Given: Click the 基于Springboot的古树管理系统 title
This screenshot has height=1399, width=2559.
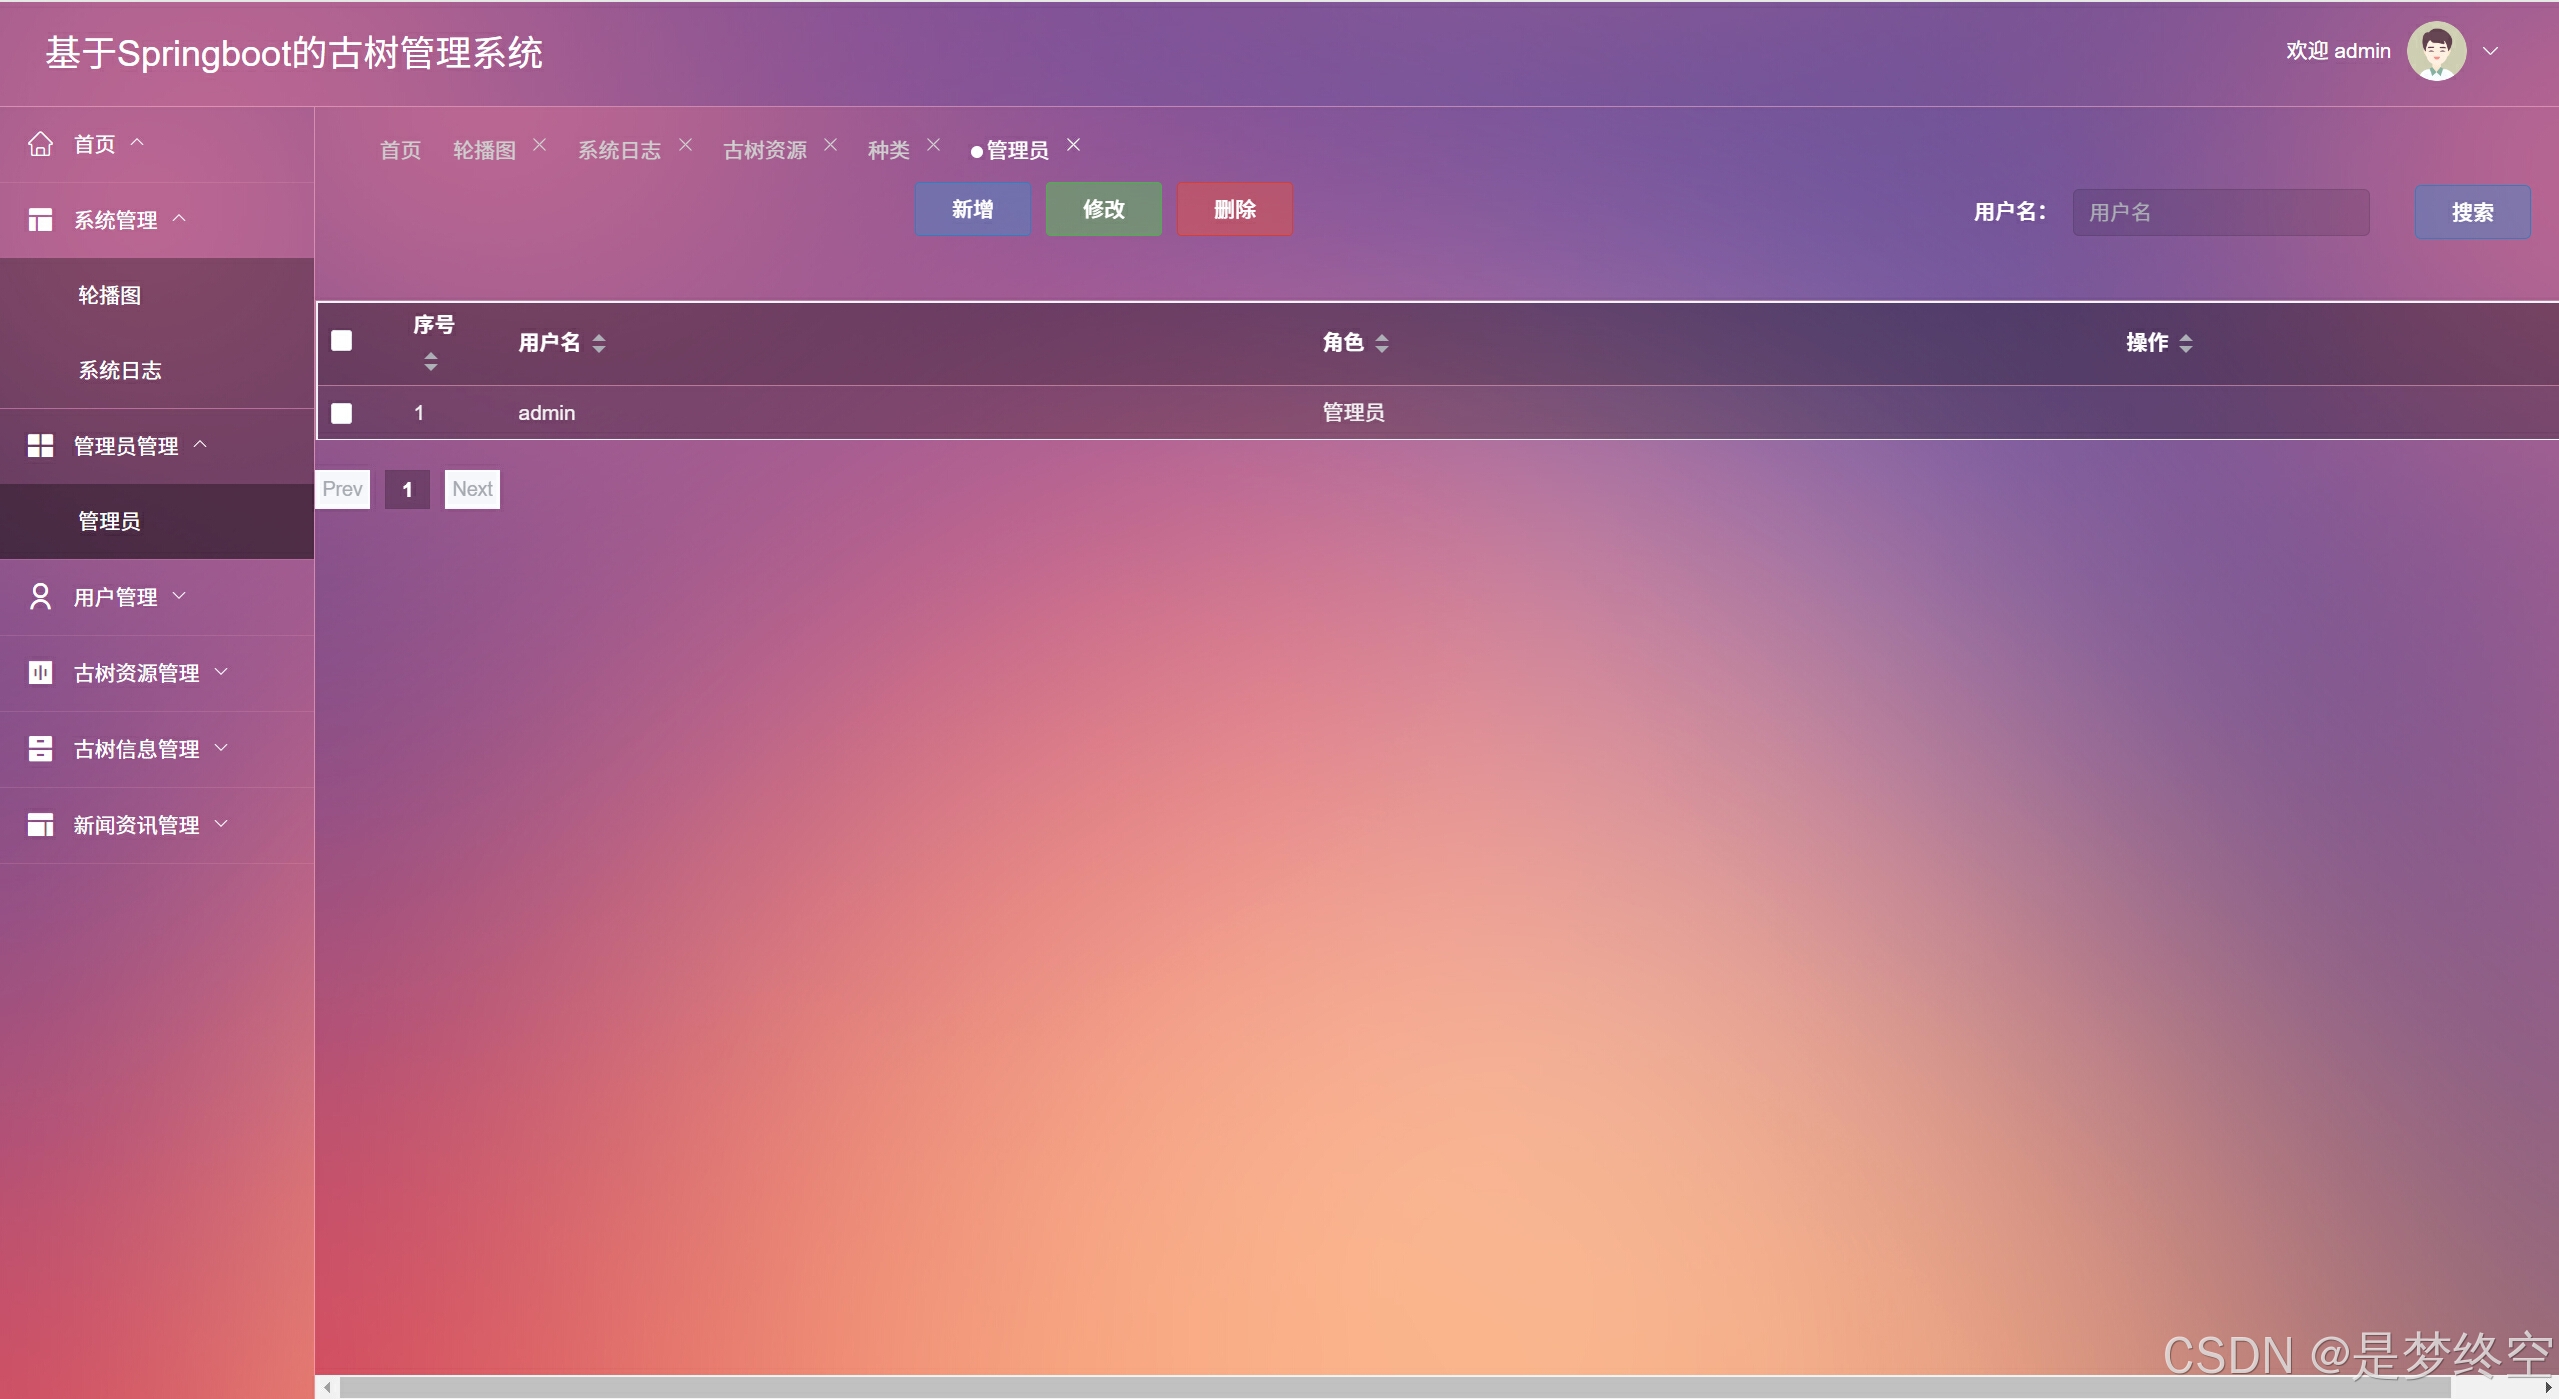Looking at the screenshot, I should [x=294, y=53].
